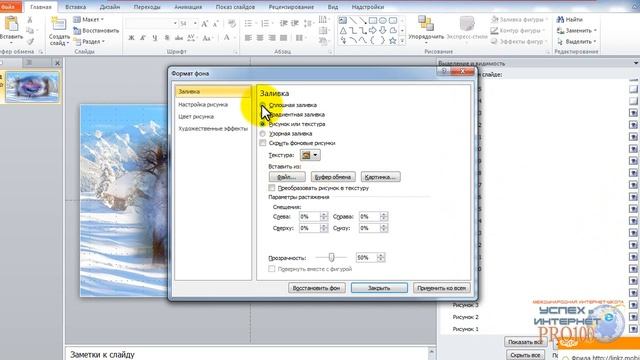
Task: Select Художественные эффекты in the dialog list
Action: [213, 129]
